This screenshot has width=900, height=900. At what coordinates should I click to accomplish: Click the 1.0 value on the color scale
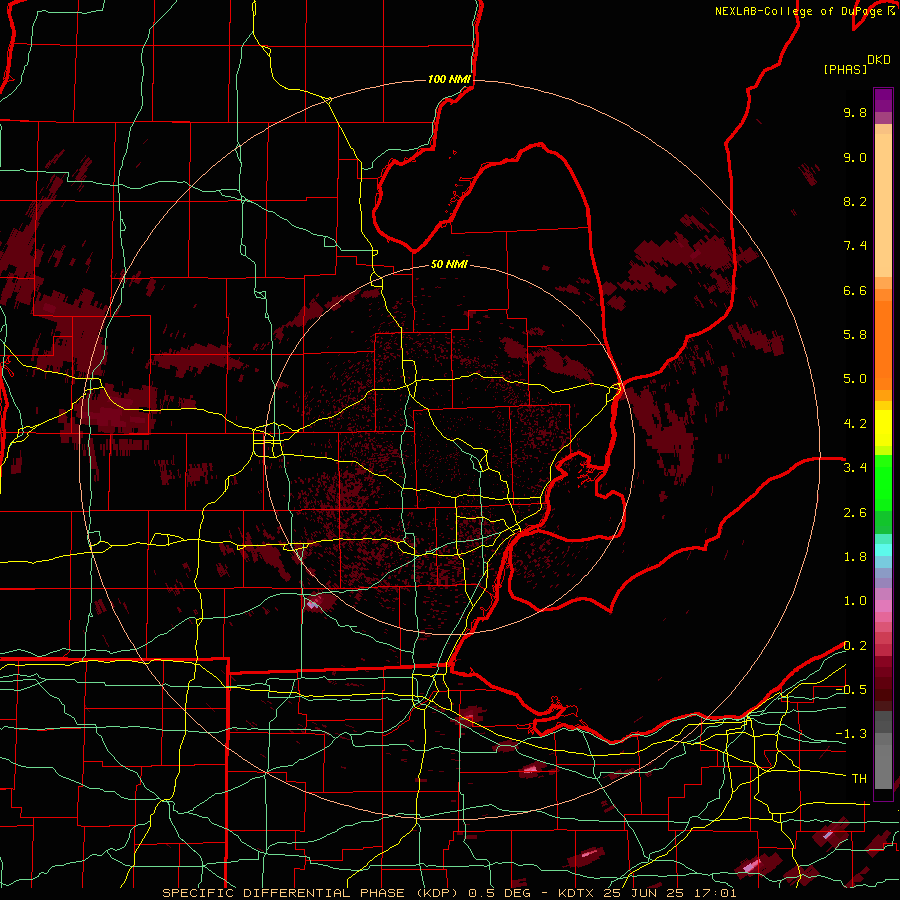point(855,601)
